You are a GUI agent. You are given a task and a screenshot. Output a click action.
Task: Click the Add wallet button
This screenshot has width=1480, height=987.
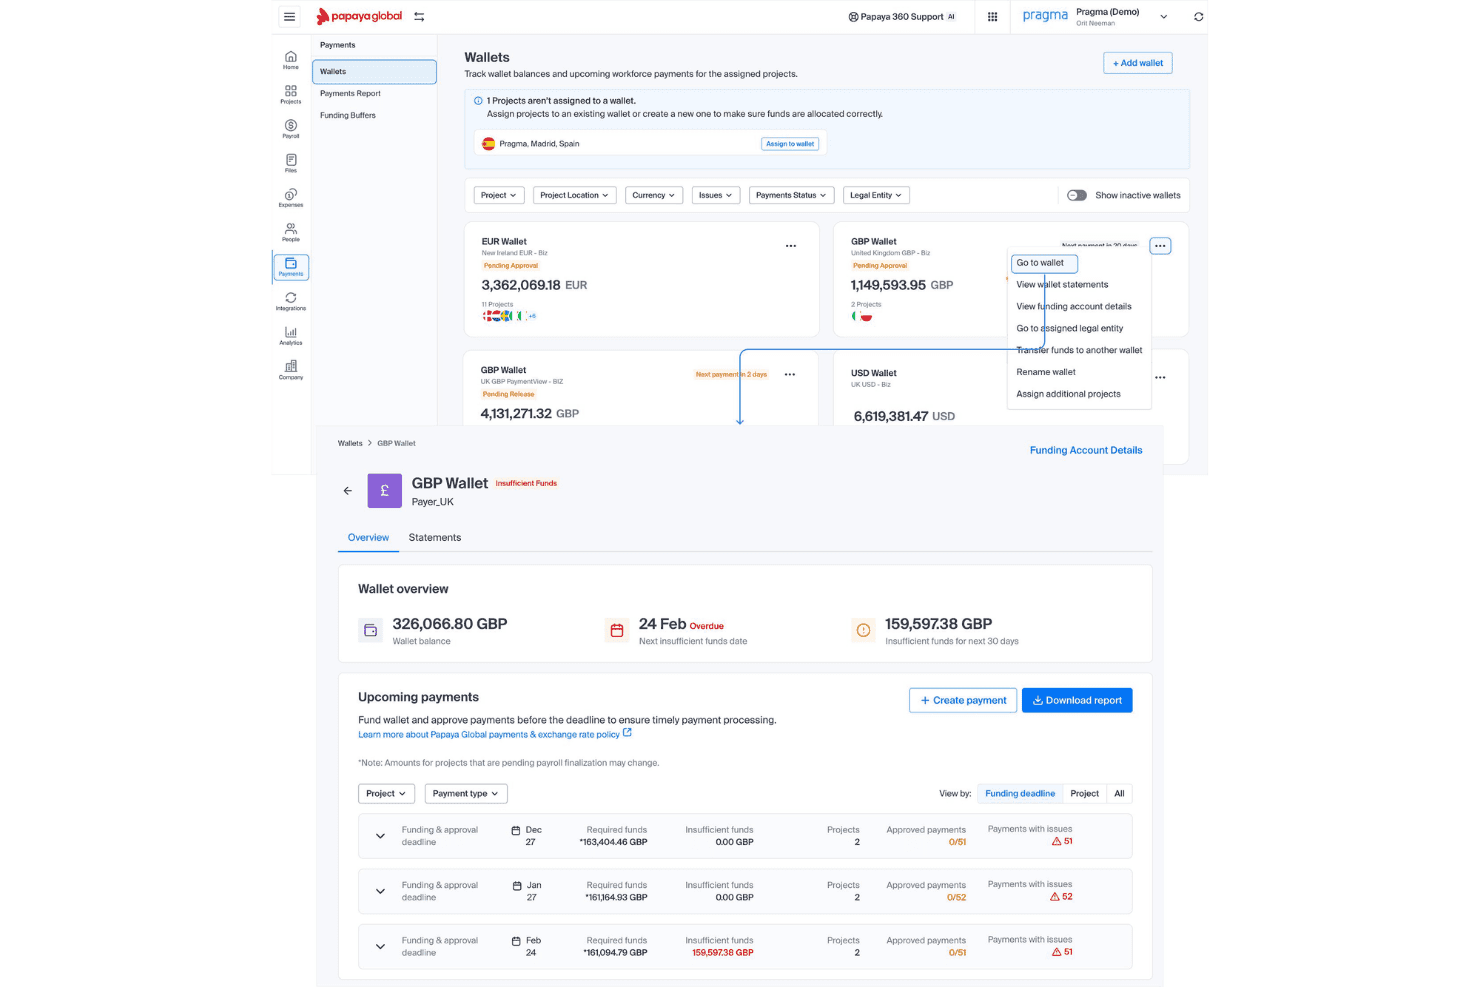click(x=1138, y=63)
